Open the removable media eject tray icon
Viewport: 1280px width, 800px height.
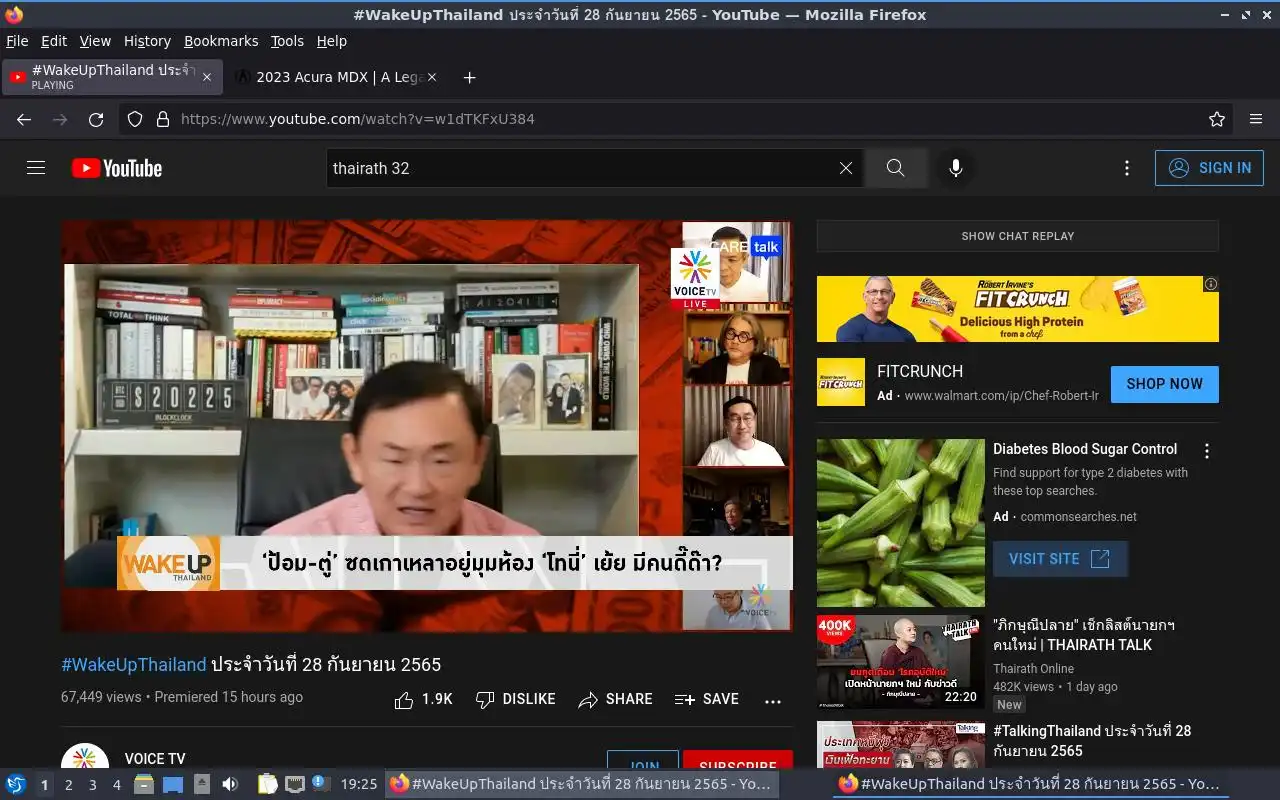(x=201, y=784)
